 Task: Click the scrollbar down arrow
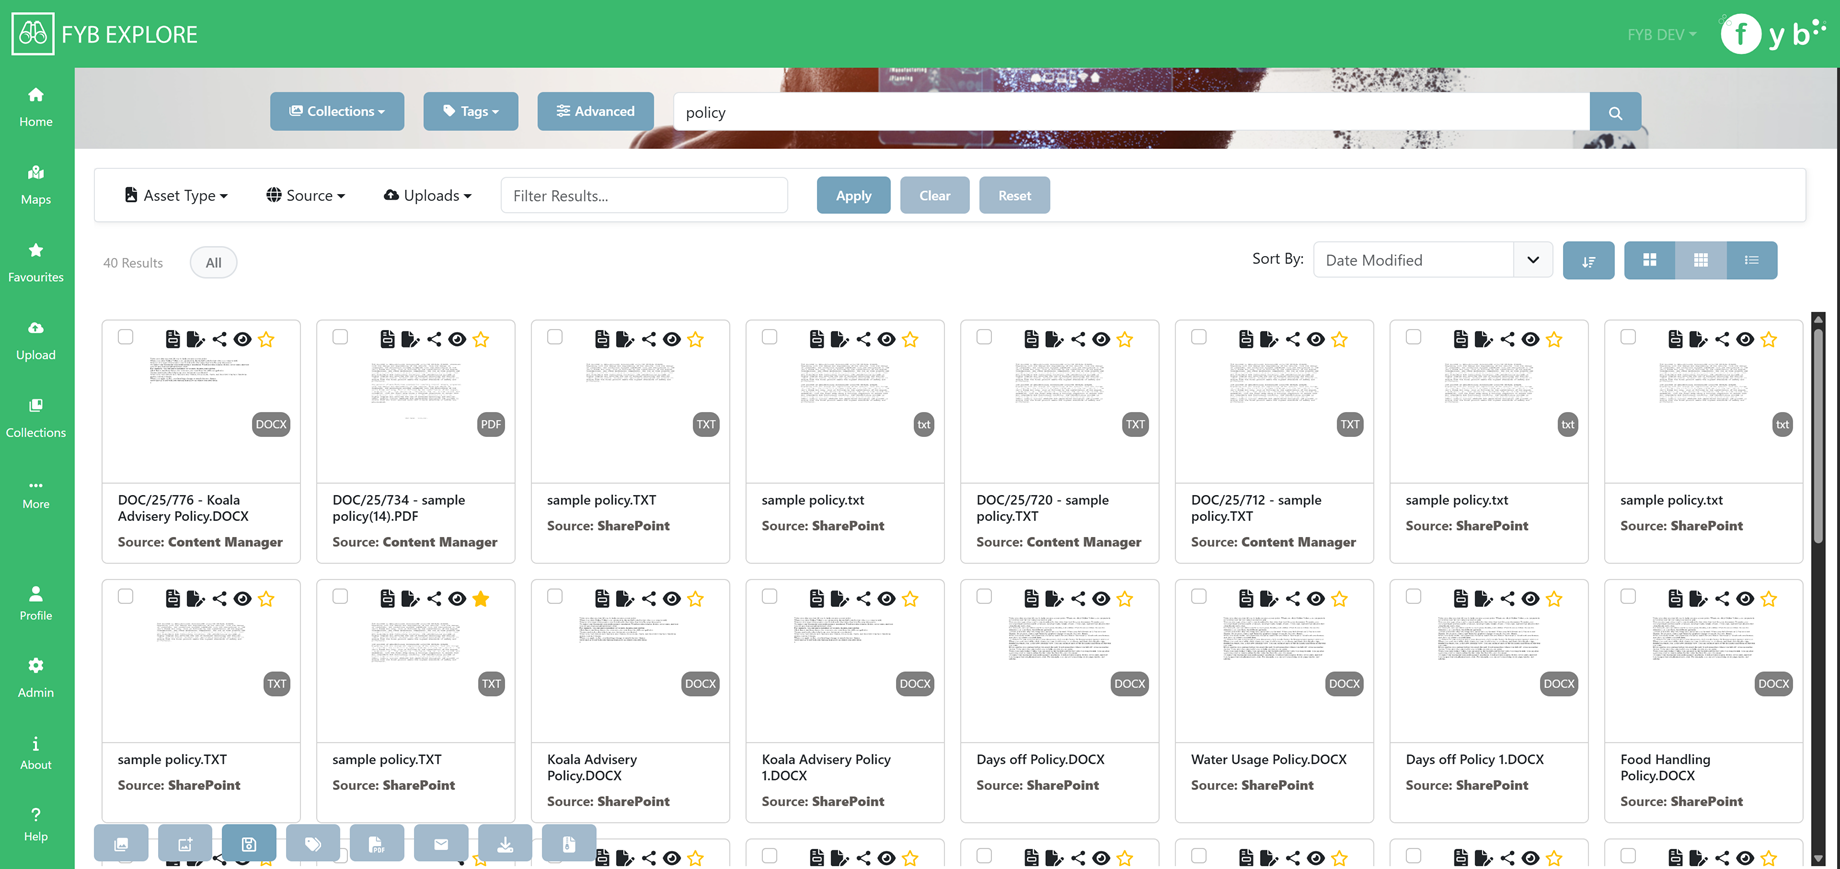point(1818,858)
